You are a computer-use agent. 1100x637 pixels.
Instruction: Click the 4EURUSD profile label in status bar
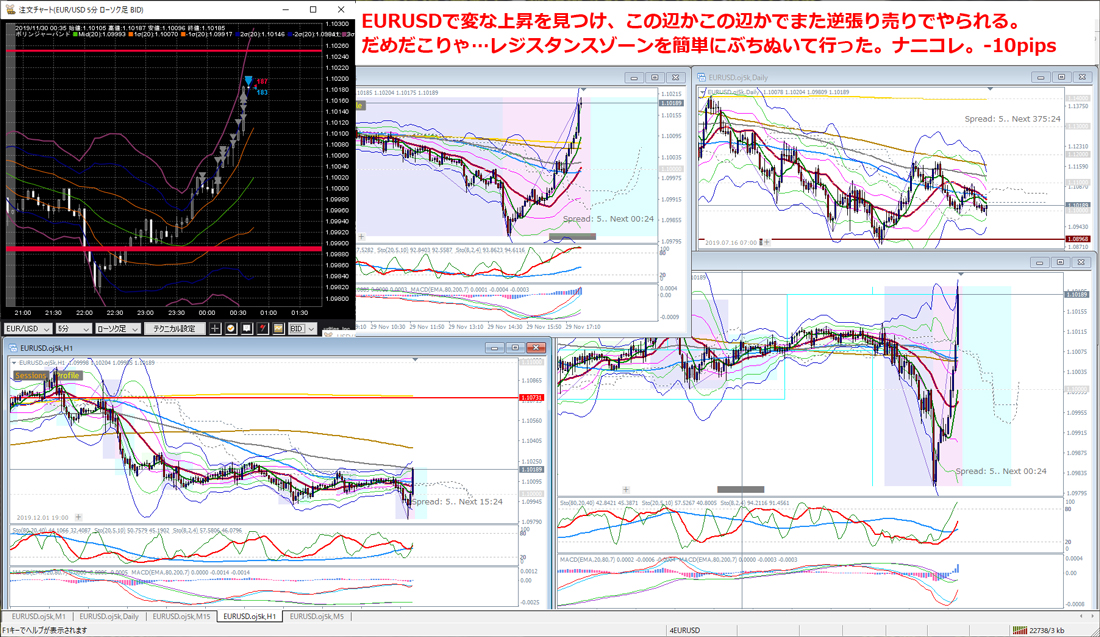pyautogui.click(x=685, y=630)
